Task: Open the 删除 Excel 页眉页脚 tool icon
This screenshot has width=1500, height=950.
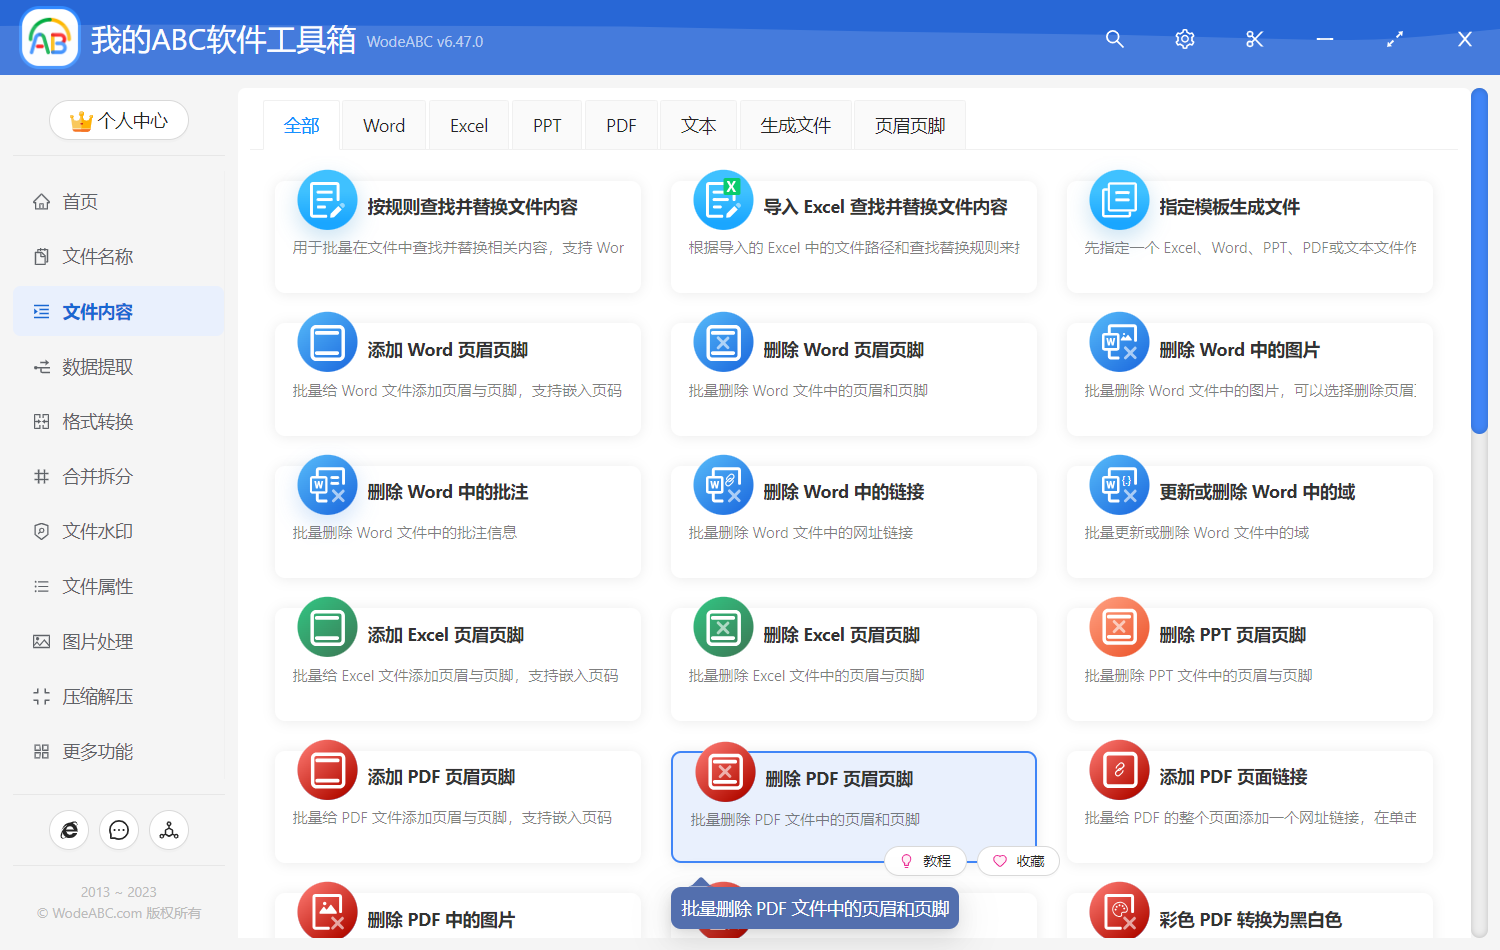Action: (x=723, y=627)
